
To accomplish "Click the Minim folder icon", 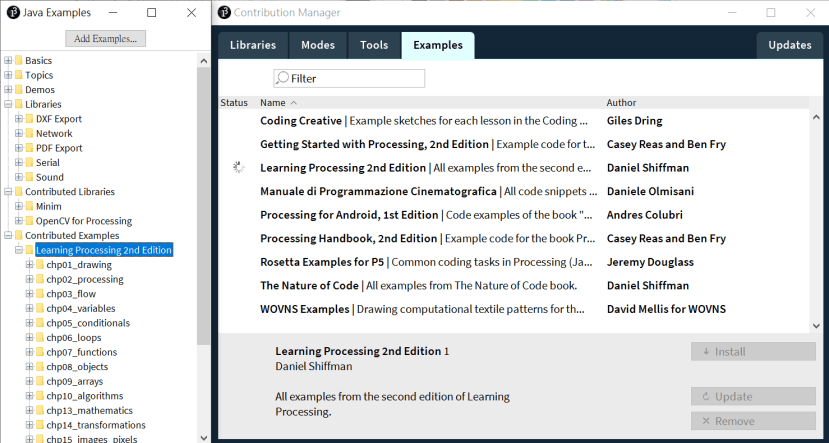I will 29,206.
